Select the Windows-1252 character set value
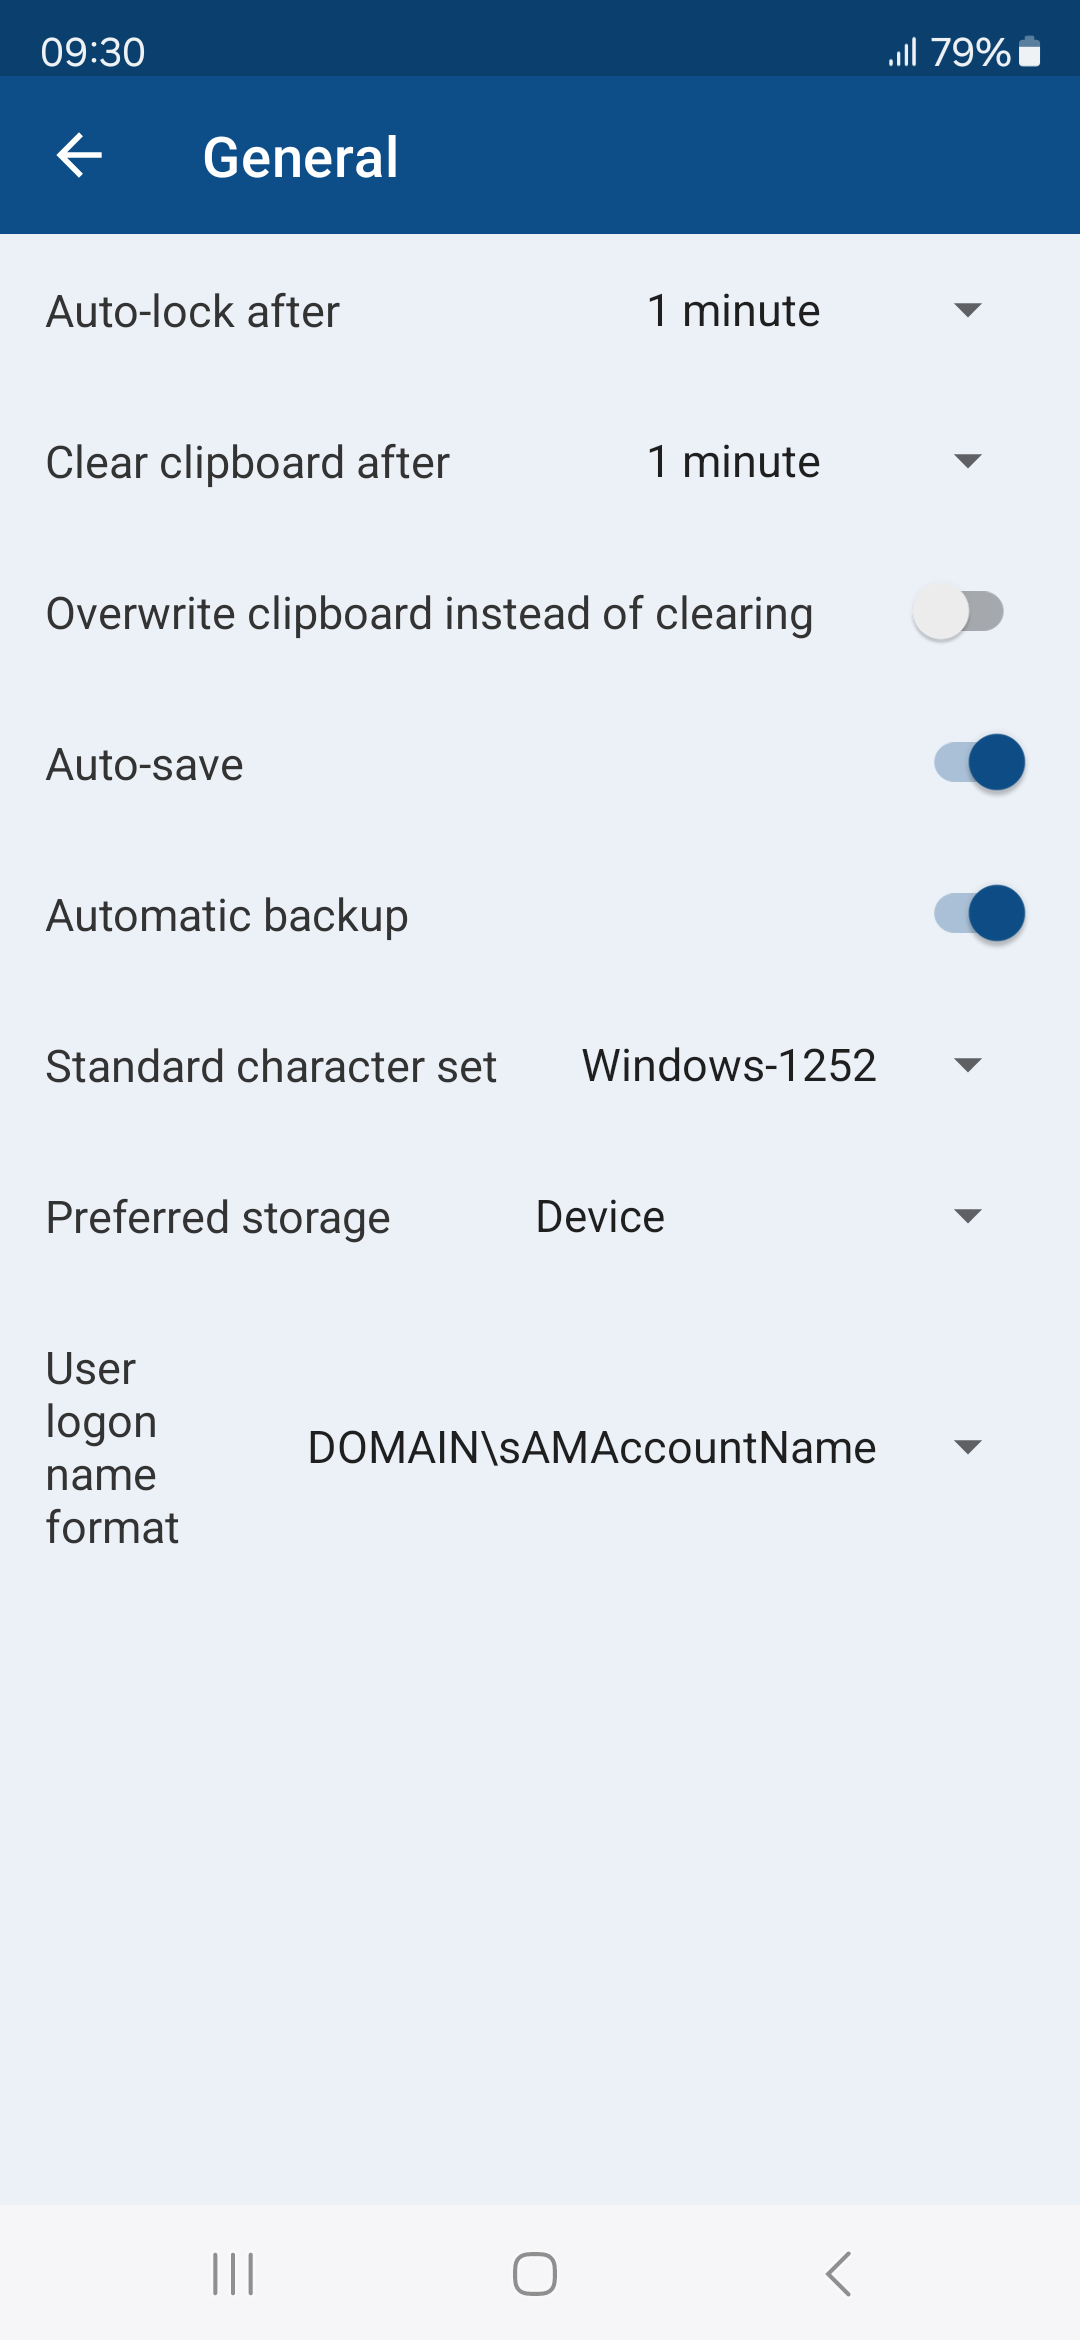This screenshot has height=2340, width=1080. click(x=729, y=1066)
